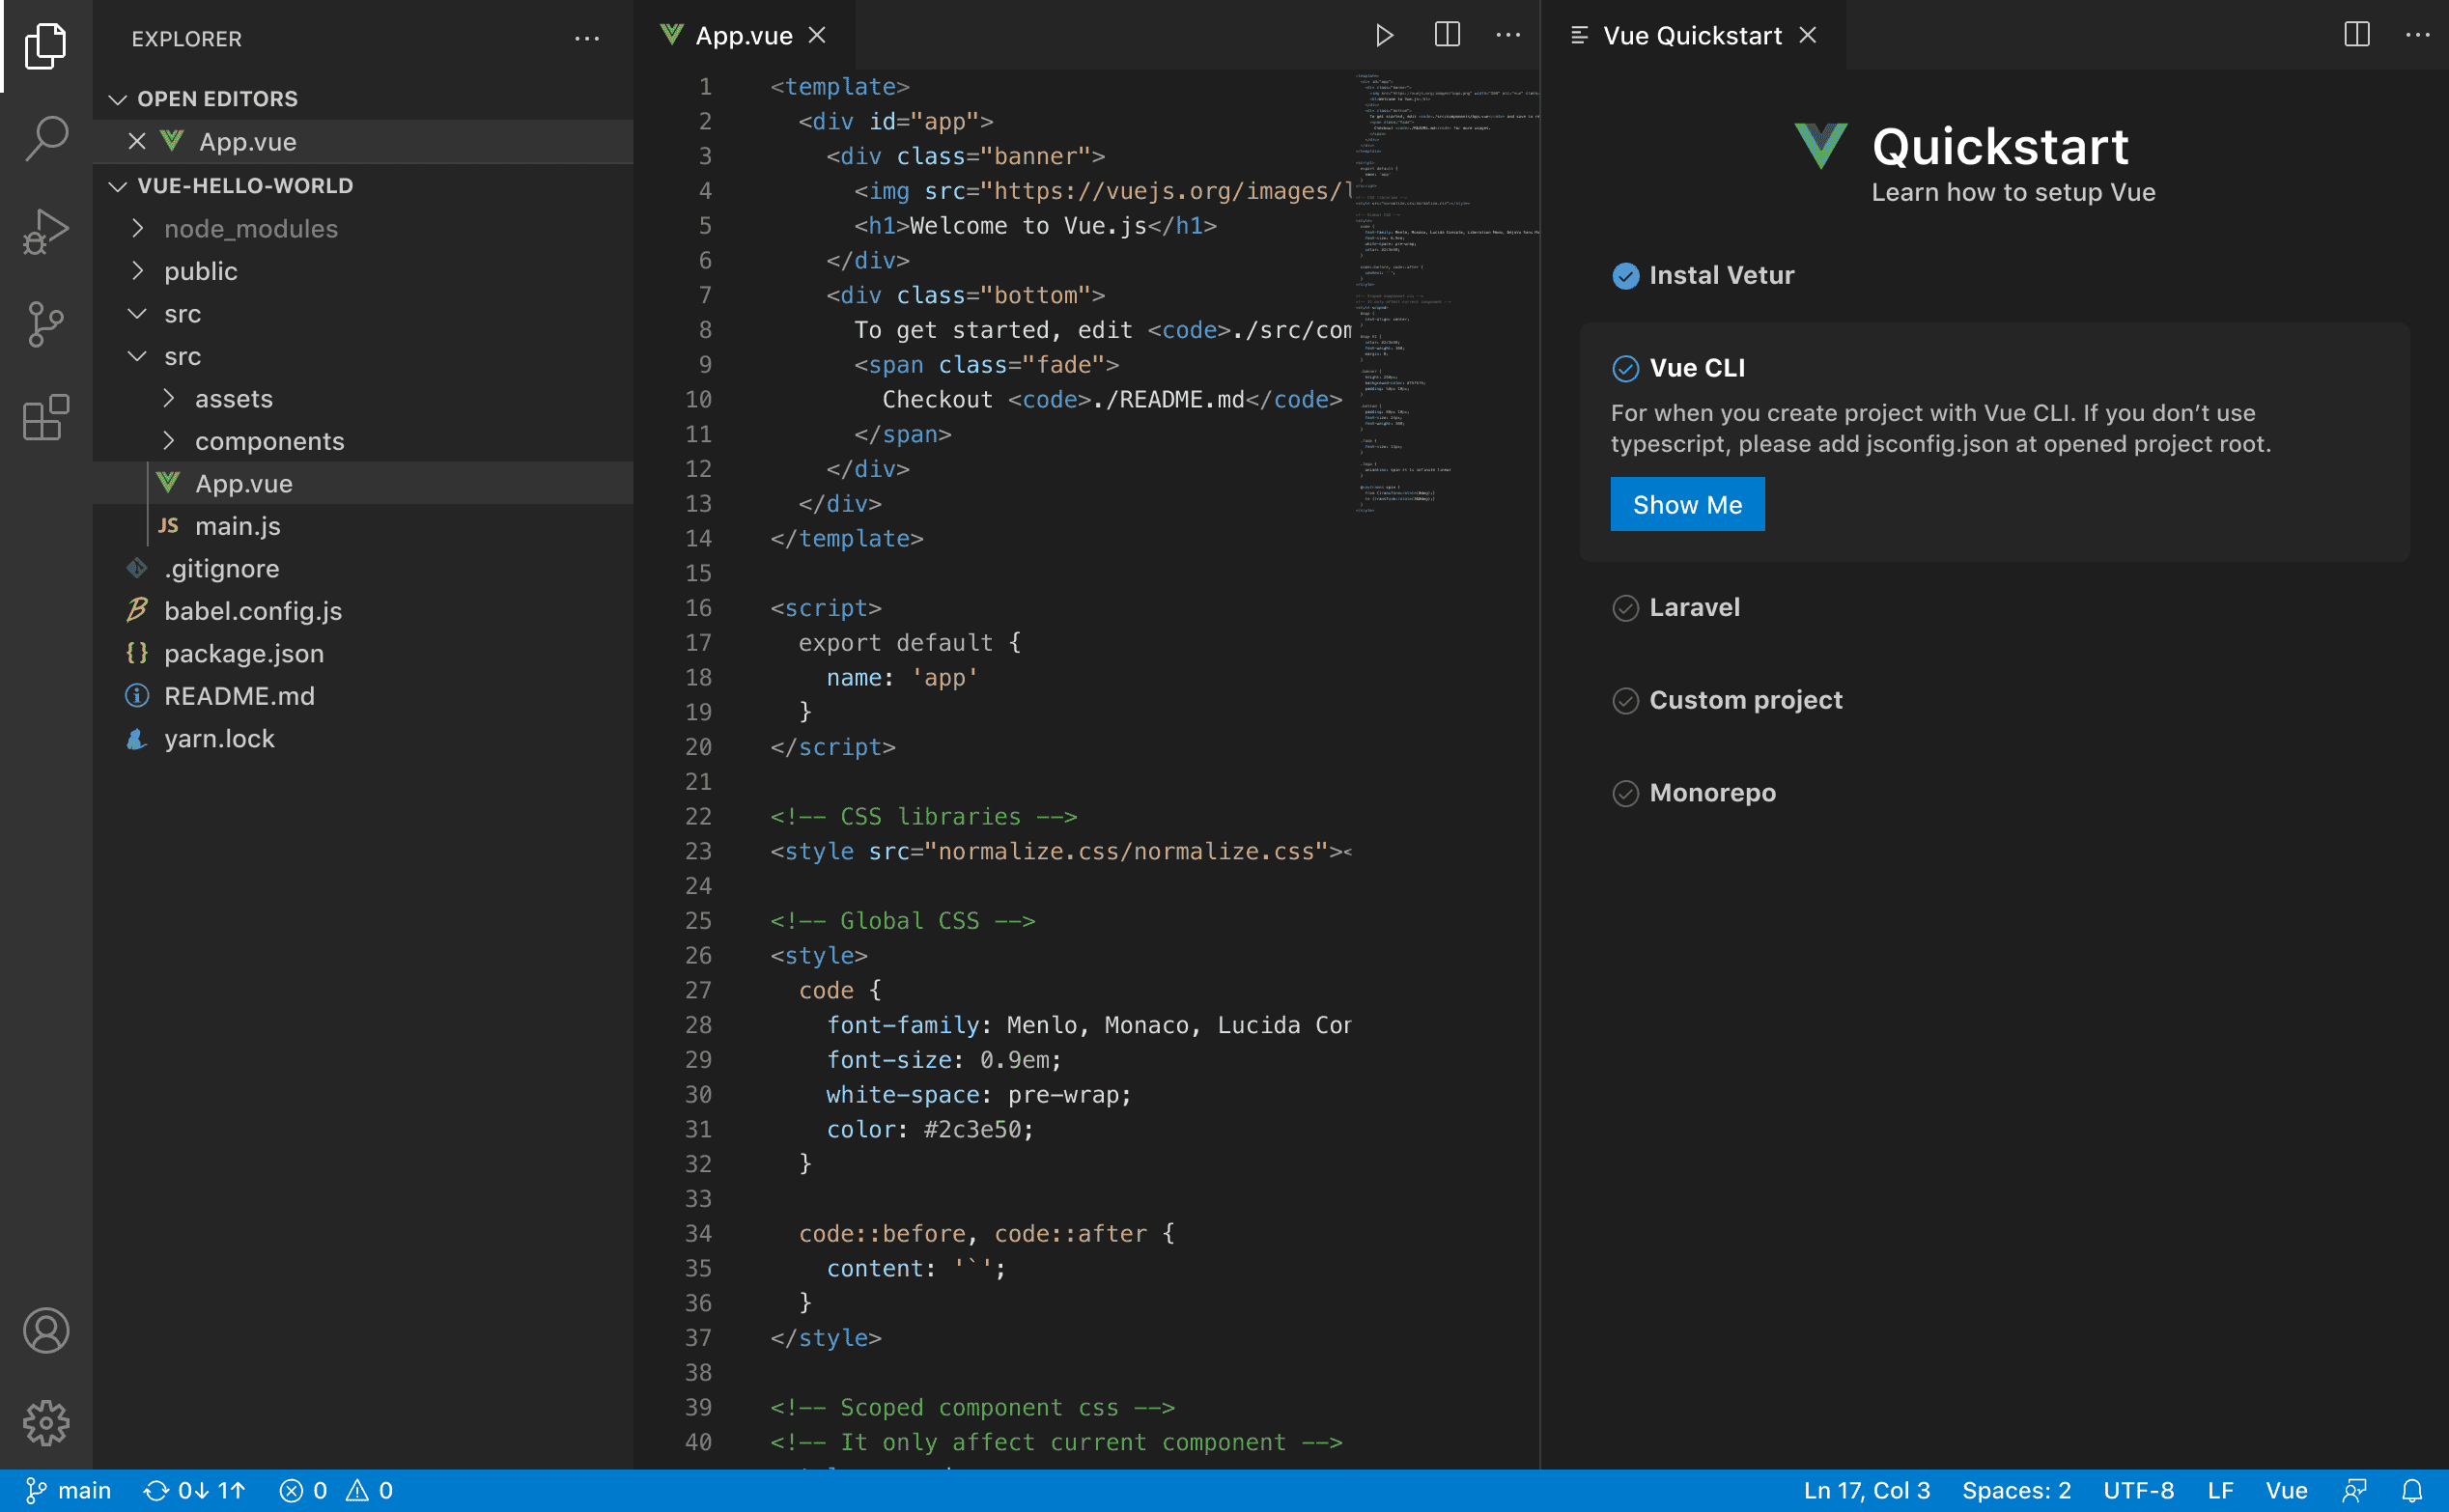Open the Search view icon
The height and width of the screenshot is (1512, 2449).
click(x=46, y=138)
